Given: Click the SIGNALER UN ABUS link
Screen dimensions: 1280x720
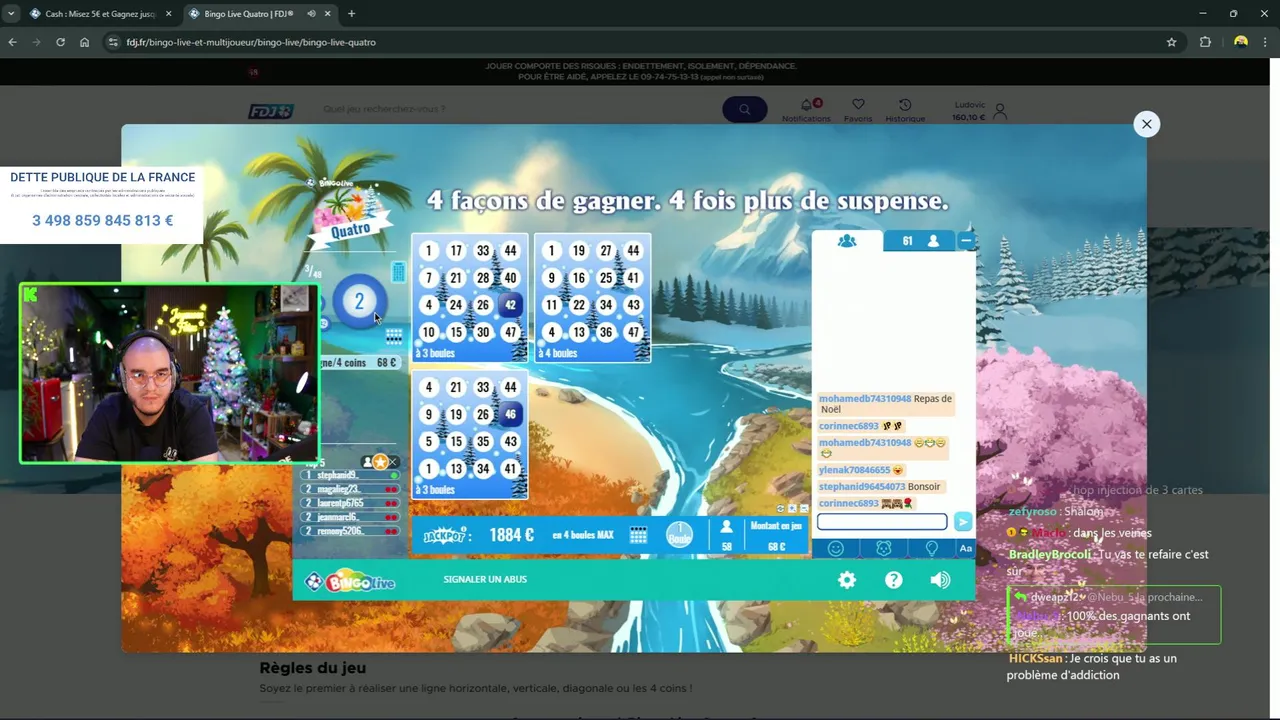Looking at the screenshot, I should pos(485,579).
